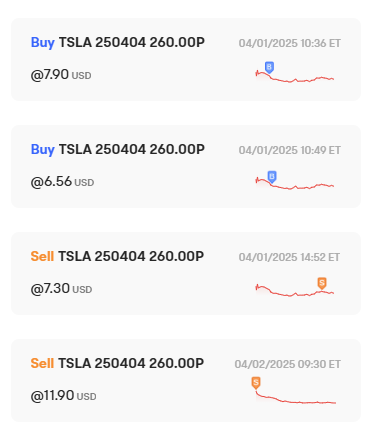Image resolution: width=367 pixels, height=433 pixels.
Task: Select the sparkline chart for the 14:52 order
Action: (295, 287)
